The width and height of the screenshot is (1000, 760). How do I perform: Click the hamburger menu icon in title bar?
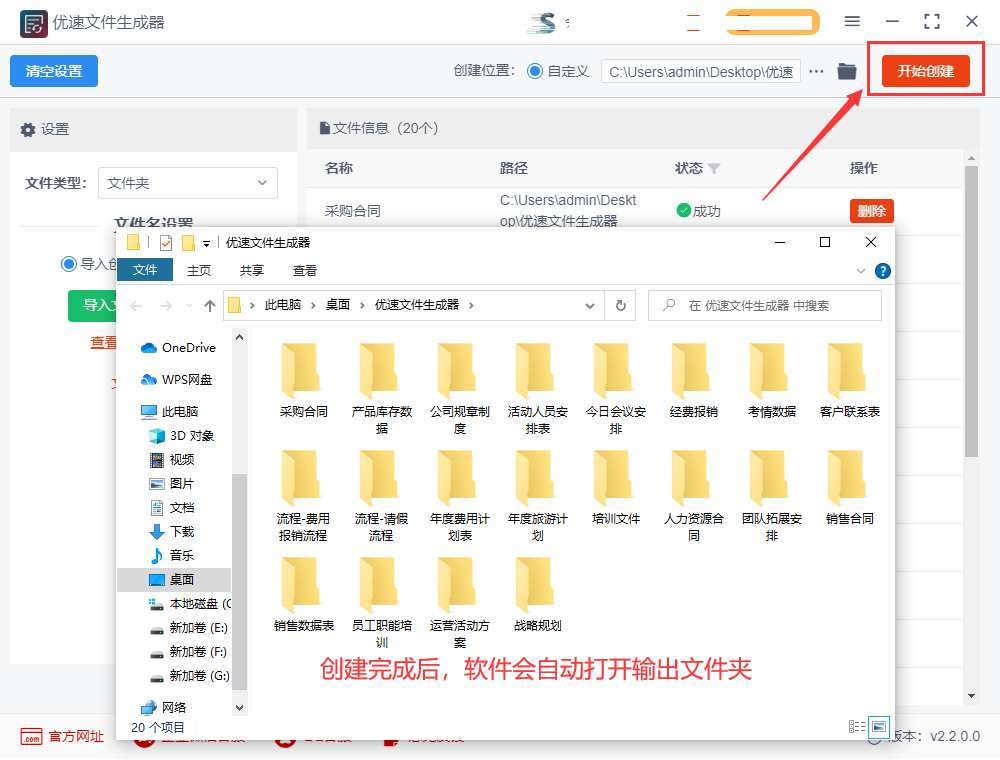coord(852,21)
